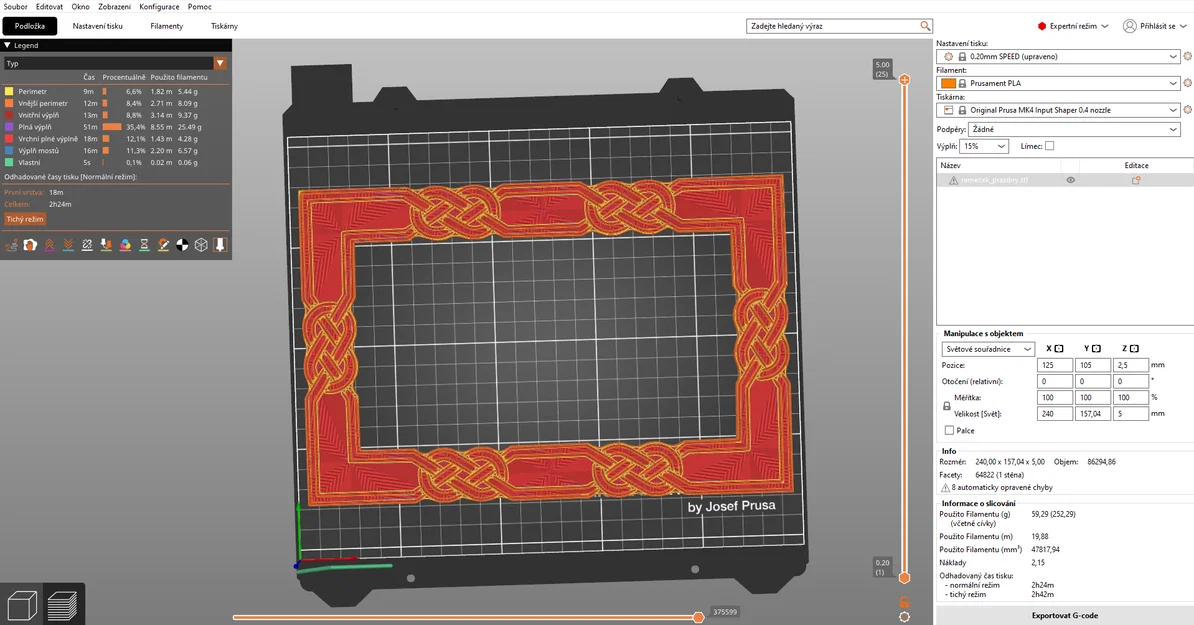Collapse the Legend panel triangle

click(8, 46)
